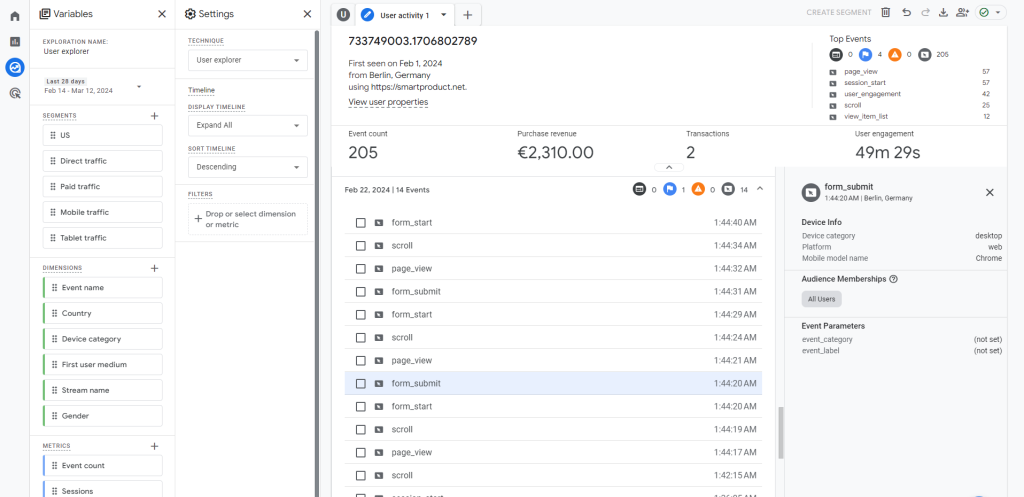
Task: Click the All Users audience chip
Action: point(822,299)
